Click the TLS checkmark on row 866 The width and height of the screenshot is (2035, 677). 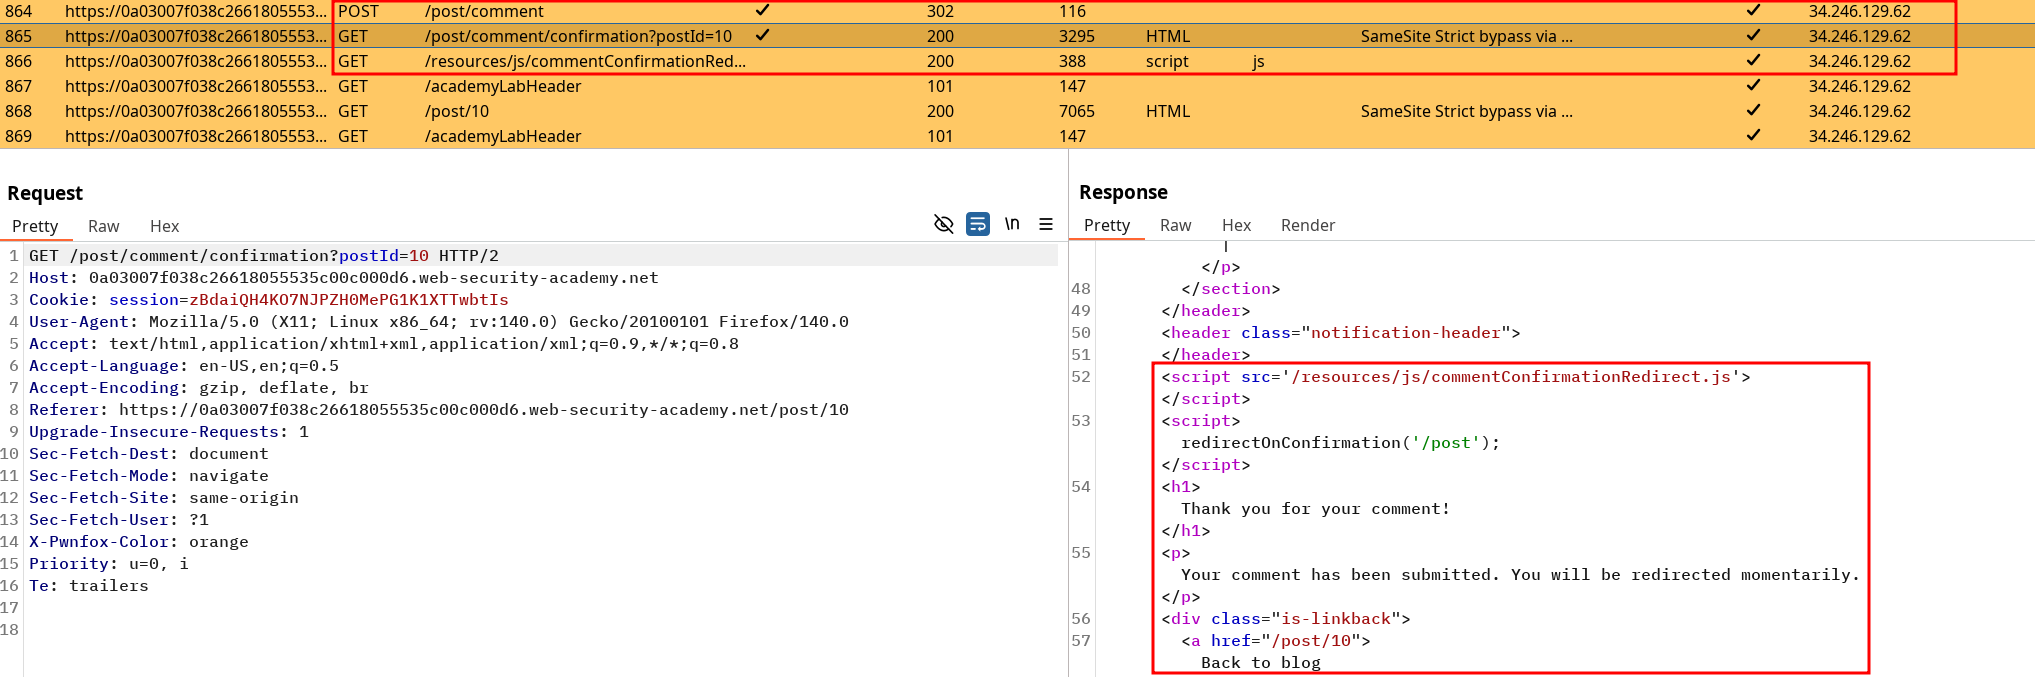[1753, 61]
